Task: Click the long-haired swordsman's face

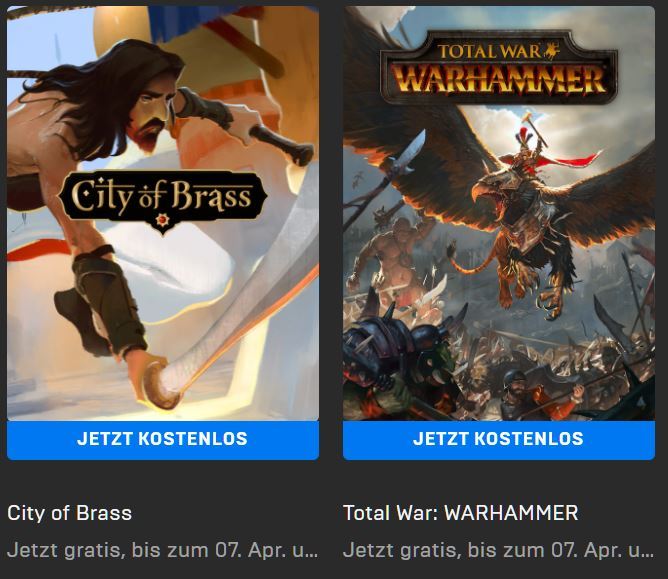Action: tap(151, 113)
